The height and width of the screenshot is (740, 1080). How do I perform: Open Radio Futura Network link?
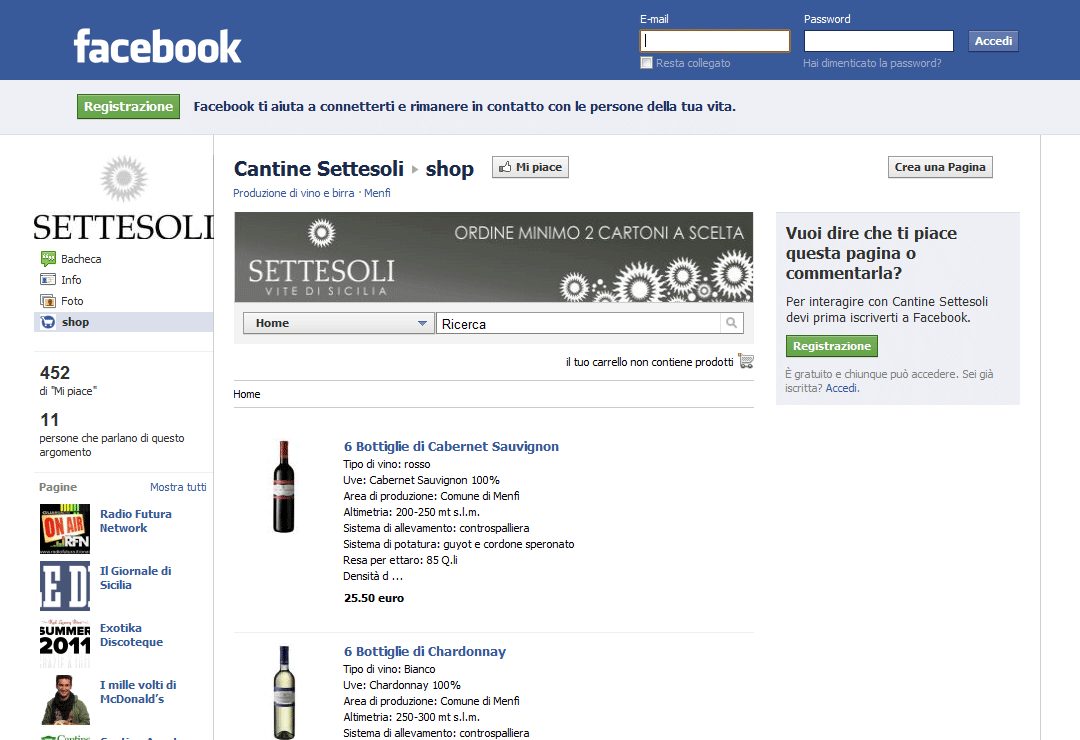[x=136, y=521]
